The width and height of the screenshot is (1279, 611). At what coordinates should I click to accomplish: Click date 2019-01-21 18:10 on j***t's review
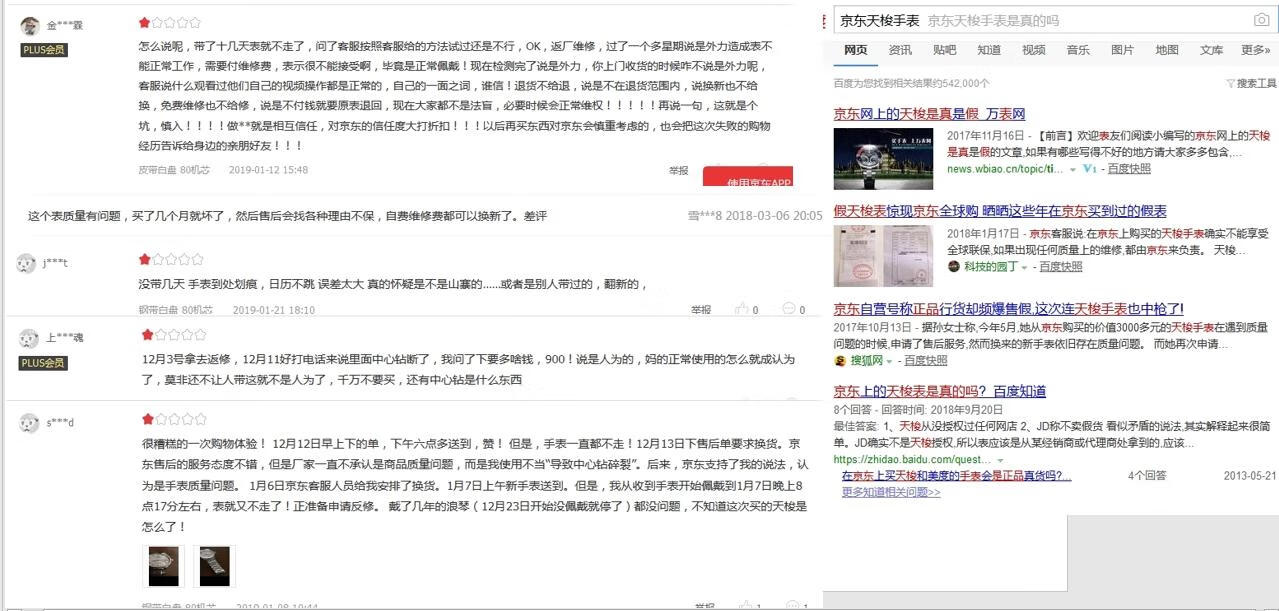click(x=274, y=310)
